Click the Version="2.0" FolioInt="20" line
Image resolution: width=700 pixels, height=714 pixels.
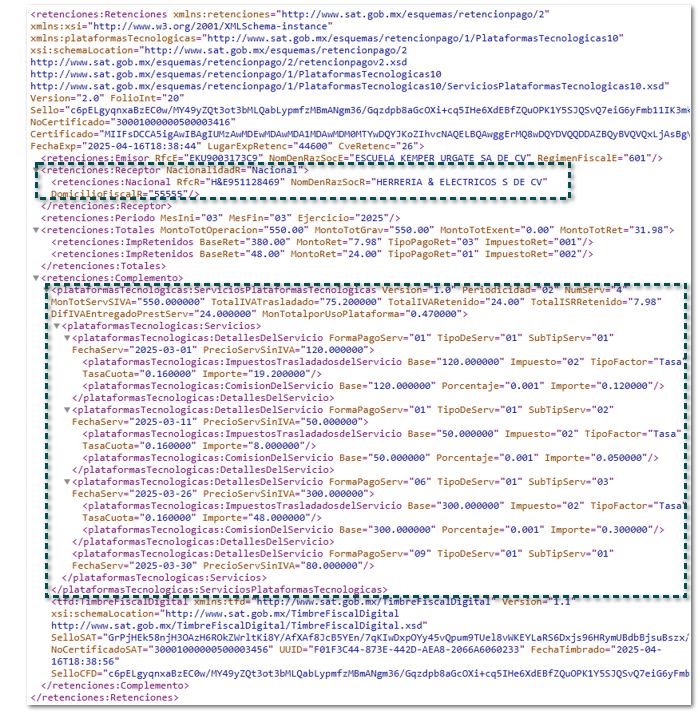click(107, 98)
